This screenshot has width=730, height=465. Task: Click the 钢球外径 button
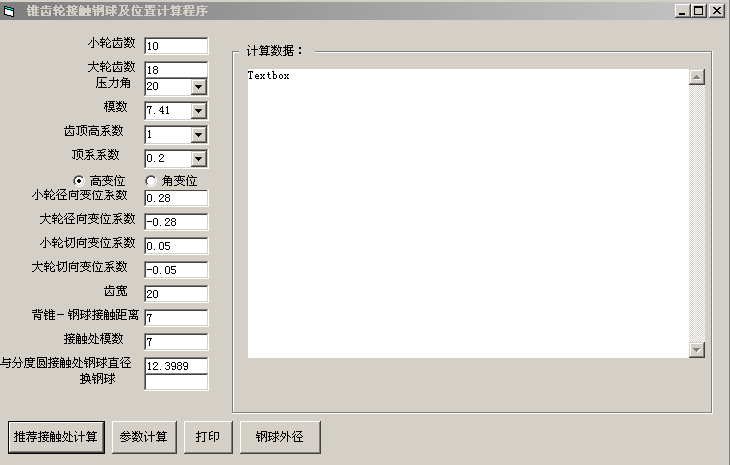click(280, 437)
